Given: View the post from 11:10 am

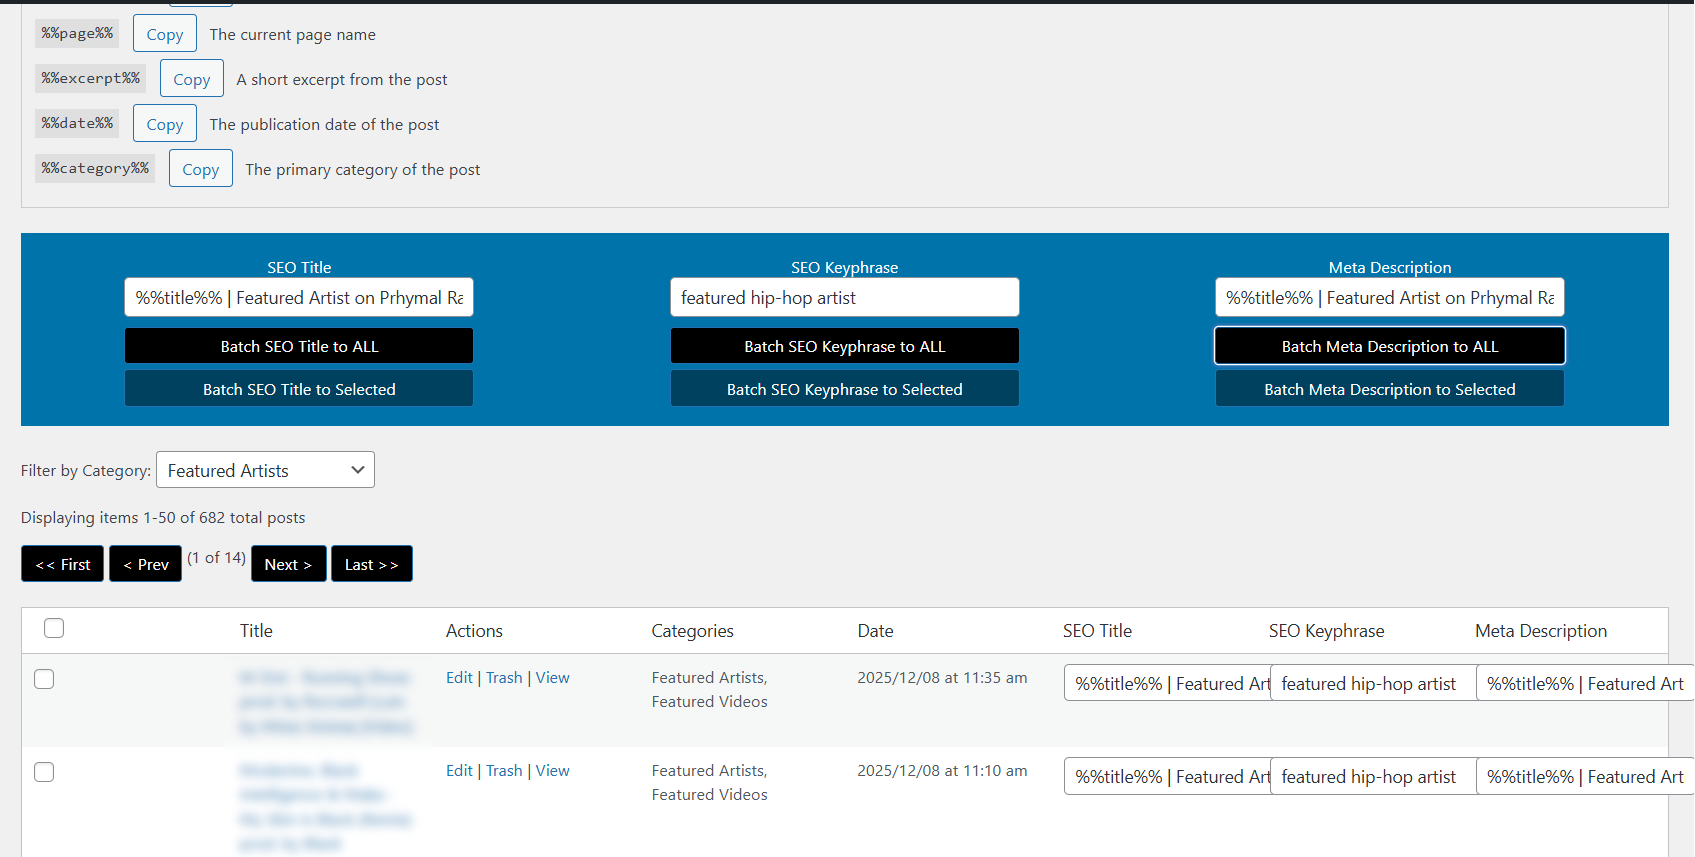Looking at the screenshot, I should (552, 771).
